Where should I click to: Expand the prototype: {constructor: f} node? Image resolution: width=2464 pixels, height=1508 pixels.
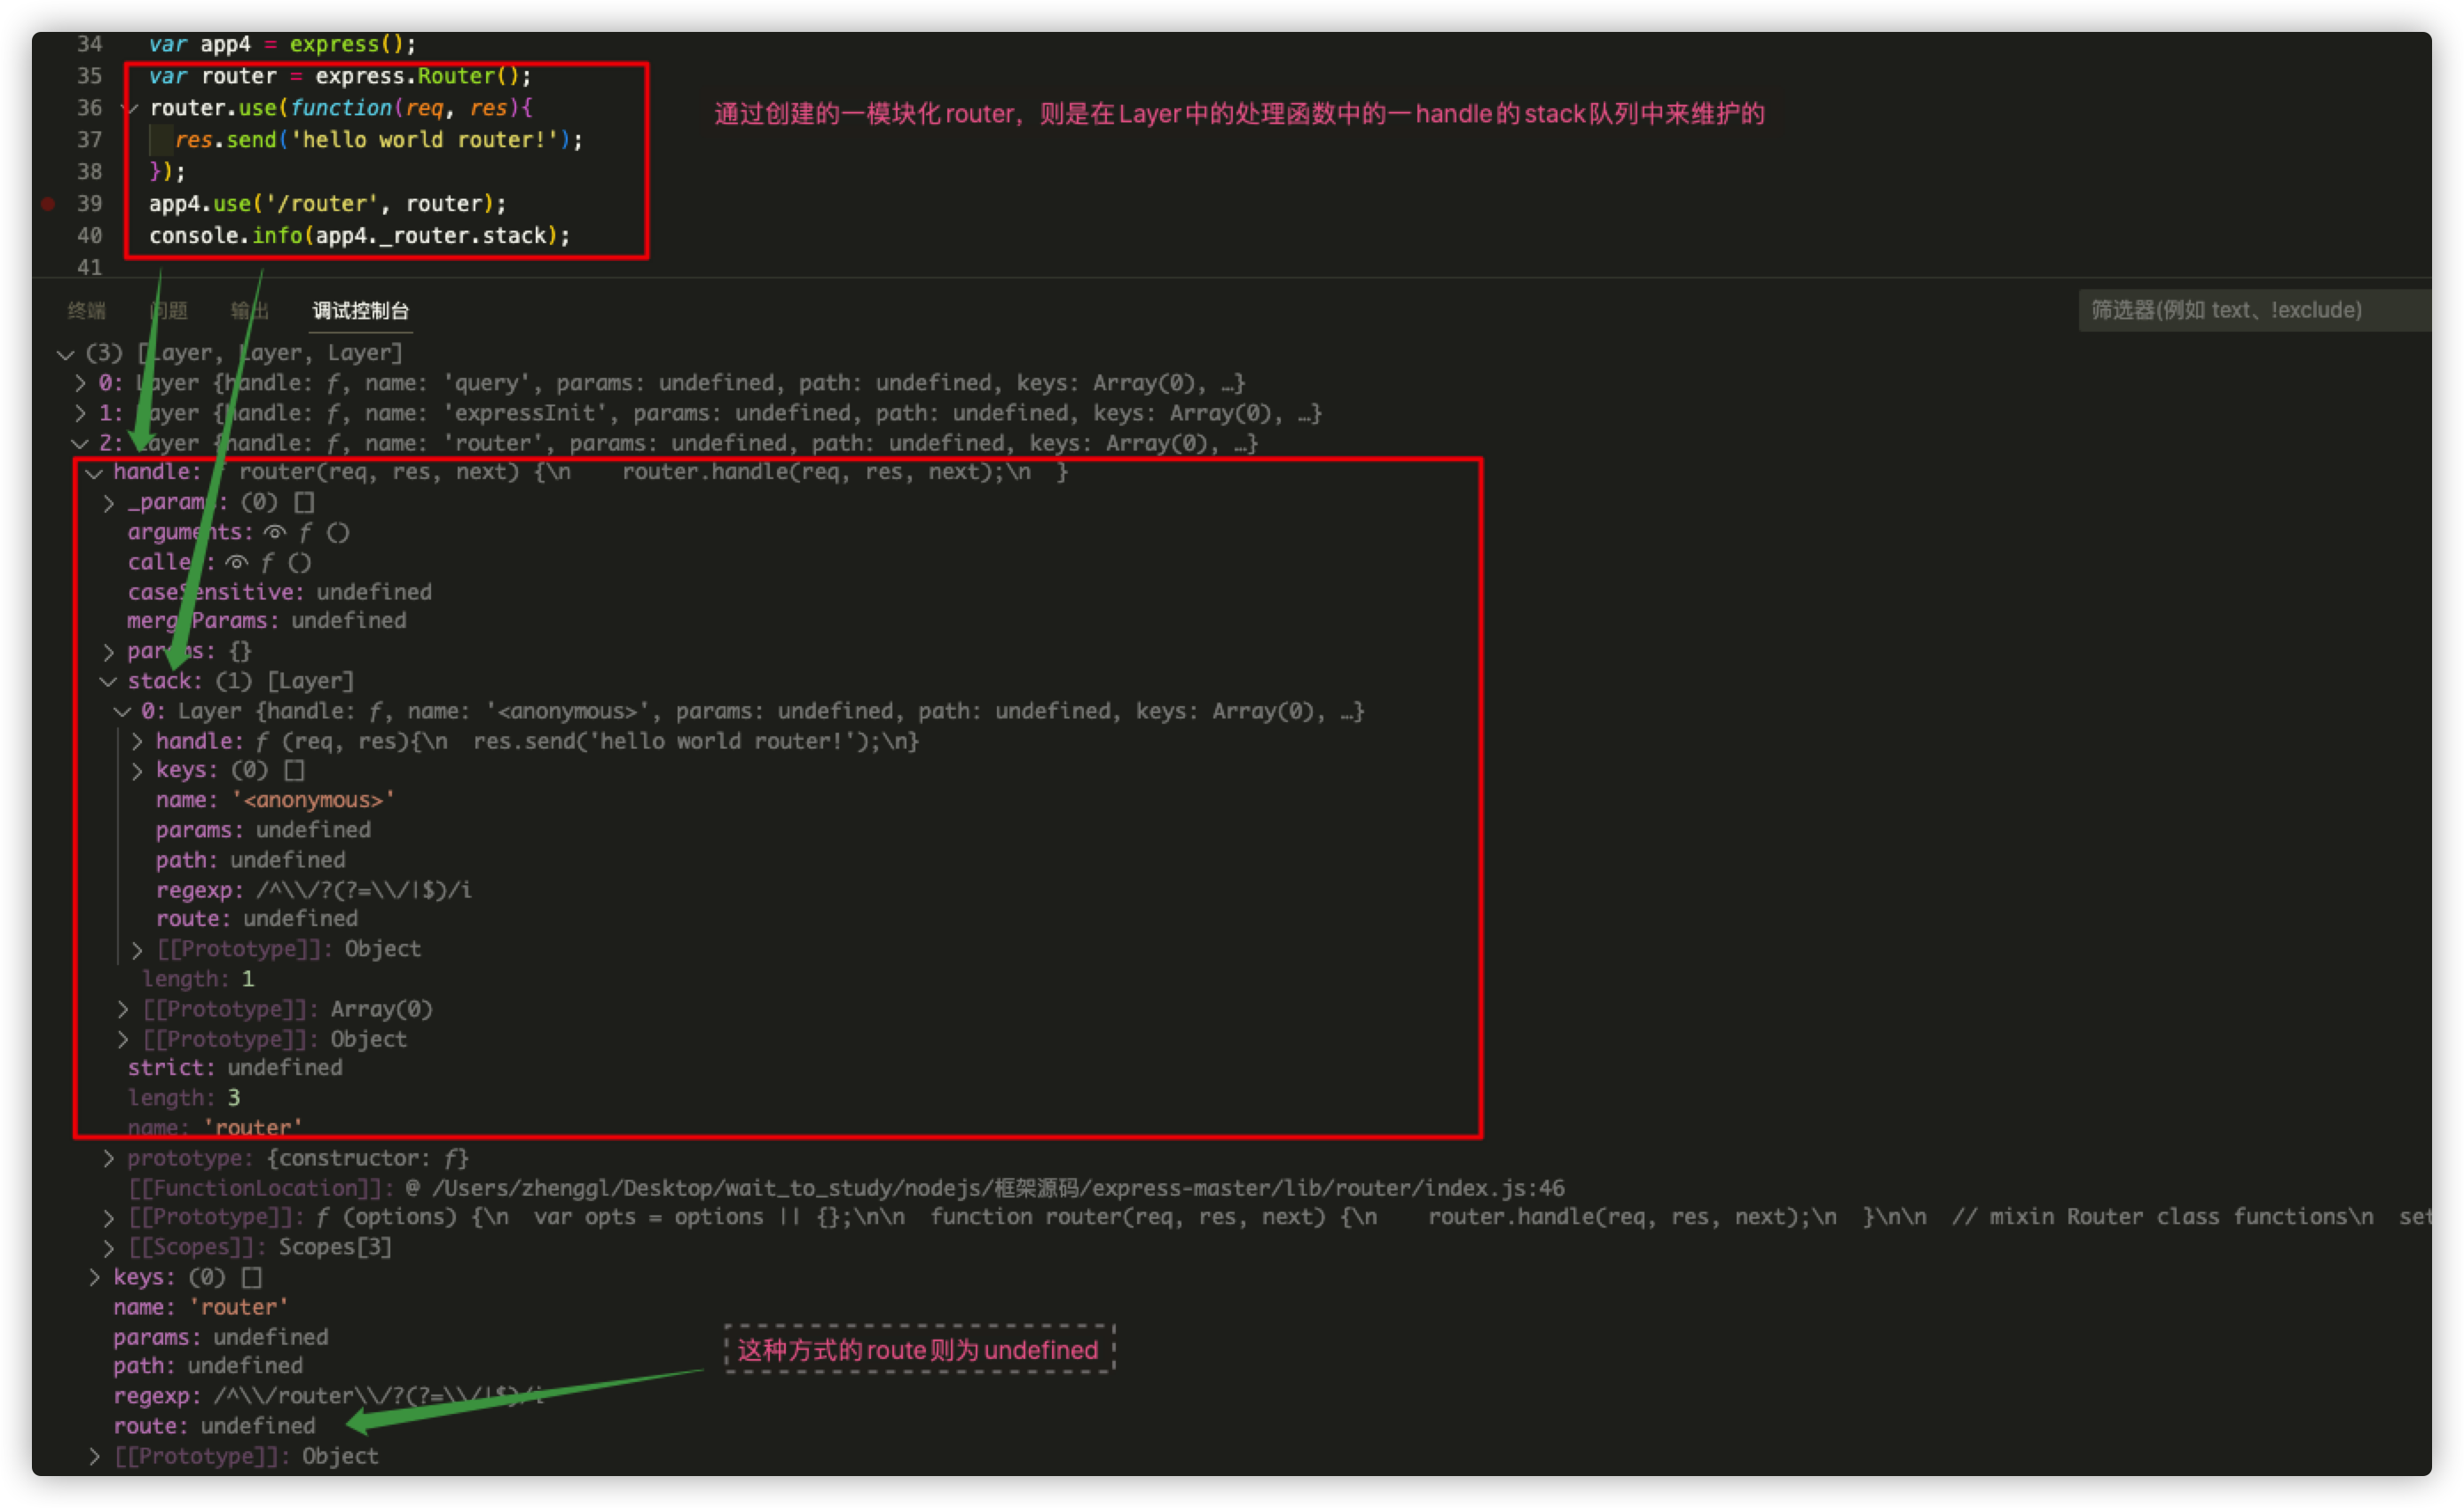coord(108,1159)
